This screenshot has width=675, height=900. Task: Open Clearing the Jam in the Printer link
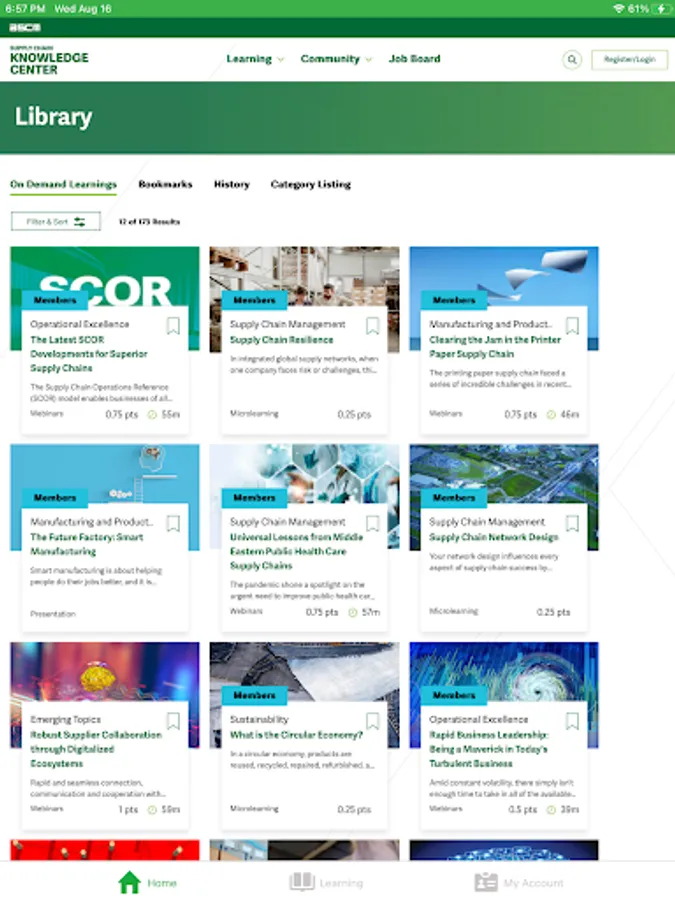tap(495, 347)
